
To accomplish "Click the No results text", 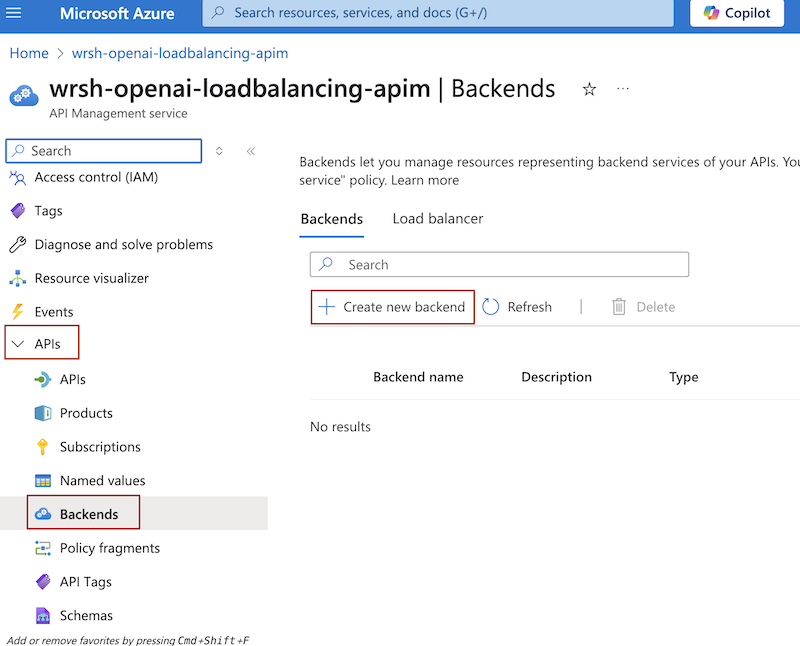I will pos(340,427).
